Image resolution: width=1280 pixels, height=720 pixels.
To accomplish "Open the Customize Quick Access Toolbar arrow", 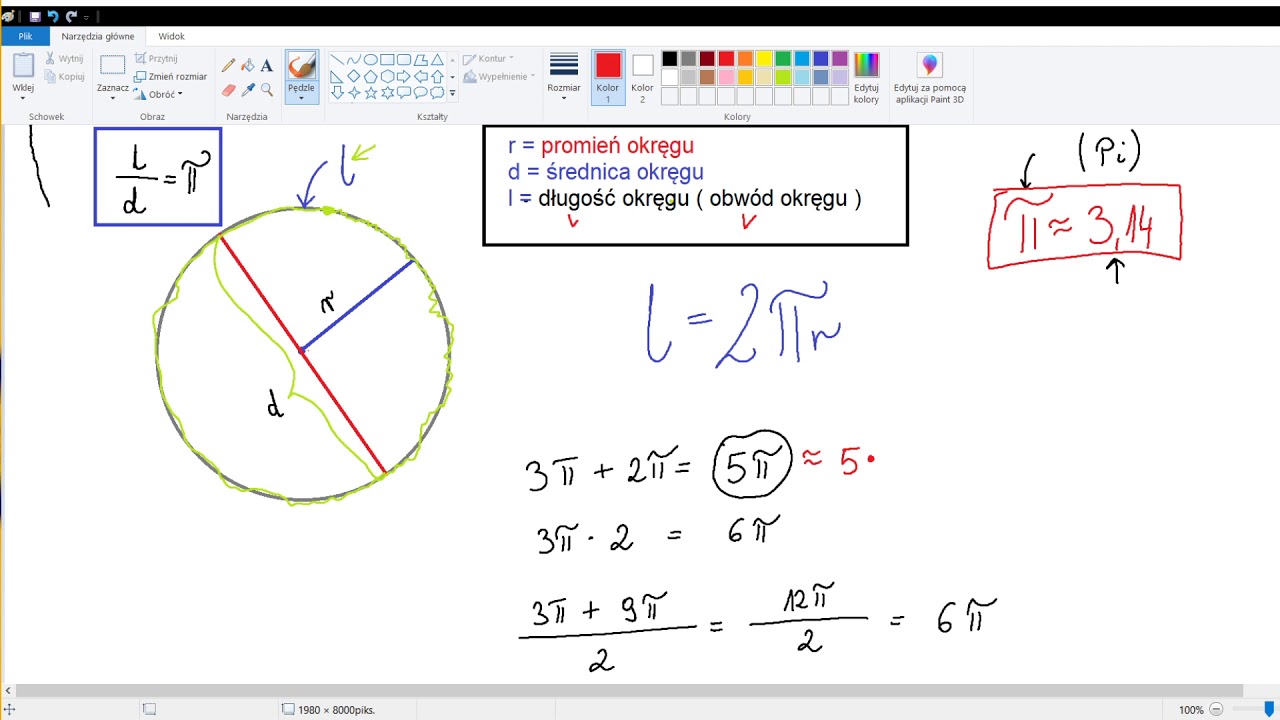I will (x=87, y=17).
